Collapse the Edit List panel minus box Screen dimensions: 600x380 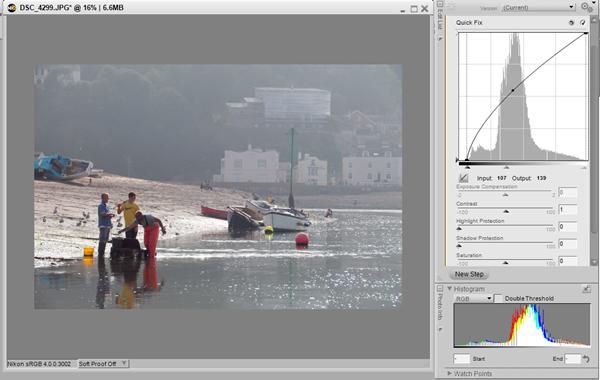440,4
